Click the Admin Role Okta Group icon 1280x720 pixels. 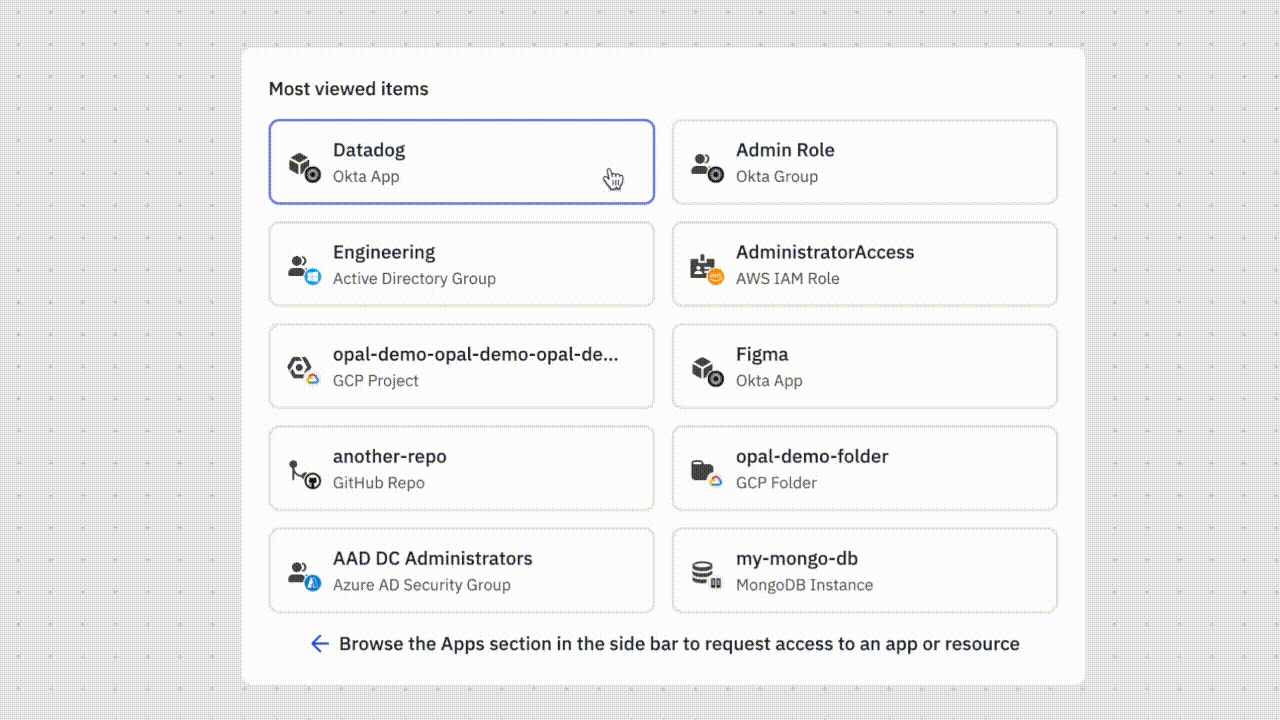point(707,166)
